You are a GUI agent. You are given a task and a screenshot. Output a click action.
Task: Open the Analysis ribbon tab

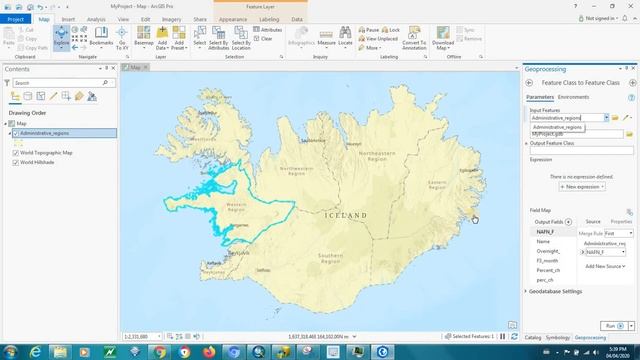coord(96,19)
